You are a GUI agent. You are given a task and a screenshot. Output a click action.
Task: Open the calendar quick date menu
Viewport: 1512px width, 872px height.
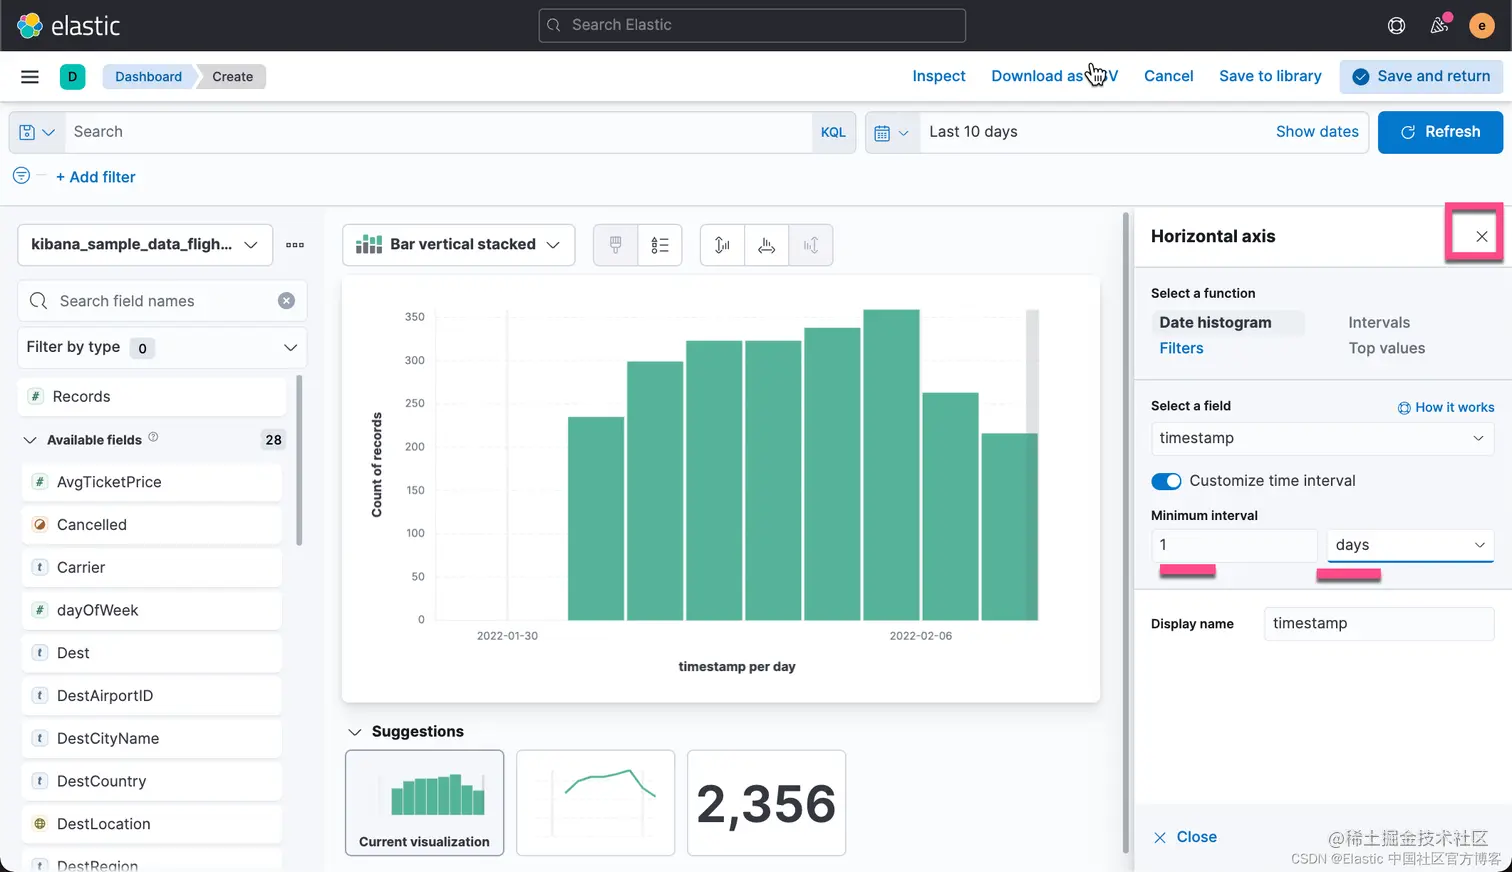pos(891,132)
